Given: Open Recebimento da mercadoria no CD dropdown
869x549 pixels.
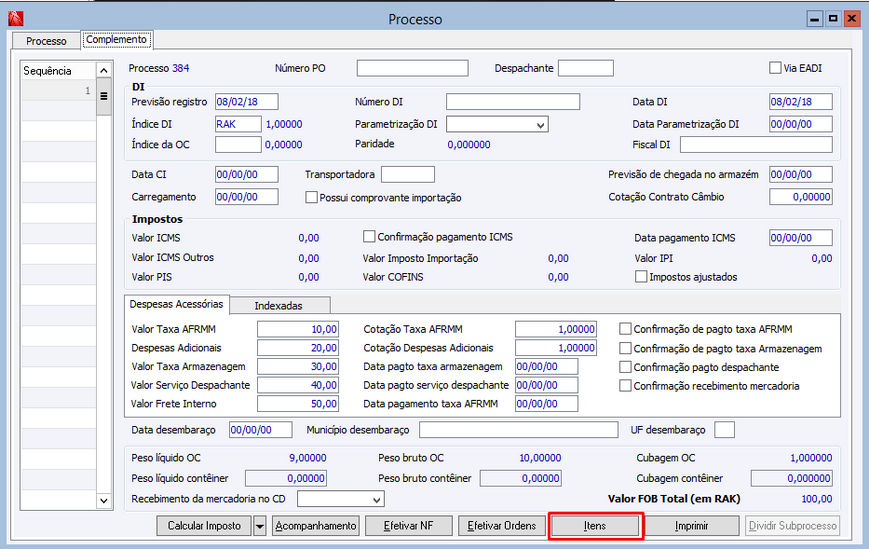Looking at the screenshot, I should [x=376, y=499].
